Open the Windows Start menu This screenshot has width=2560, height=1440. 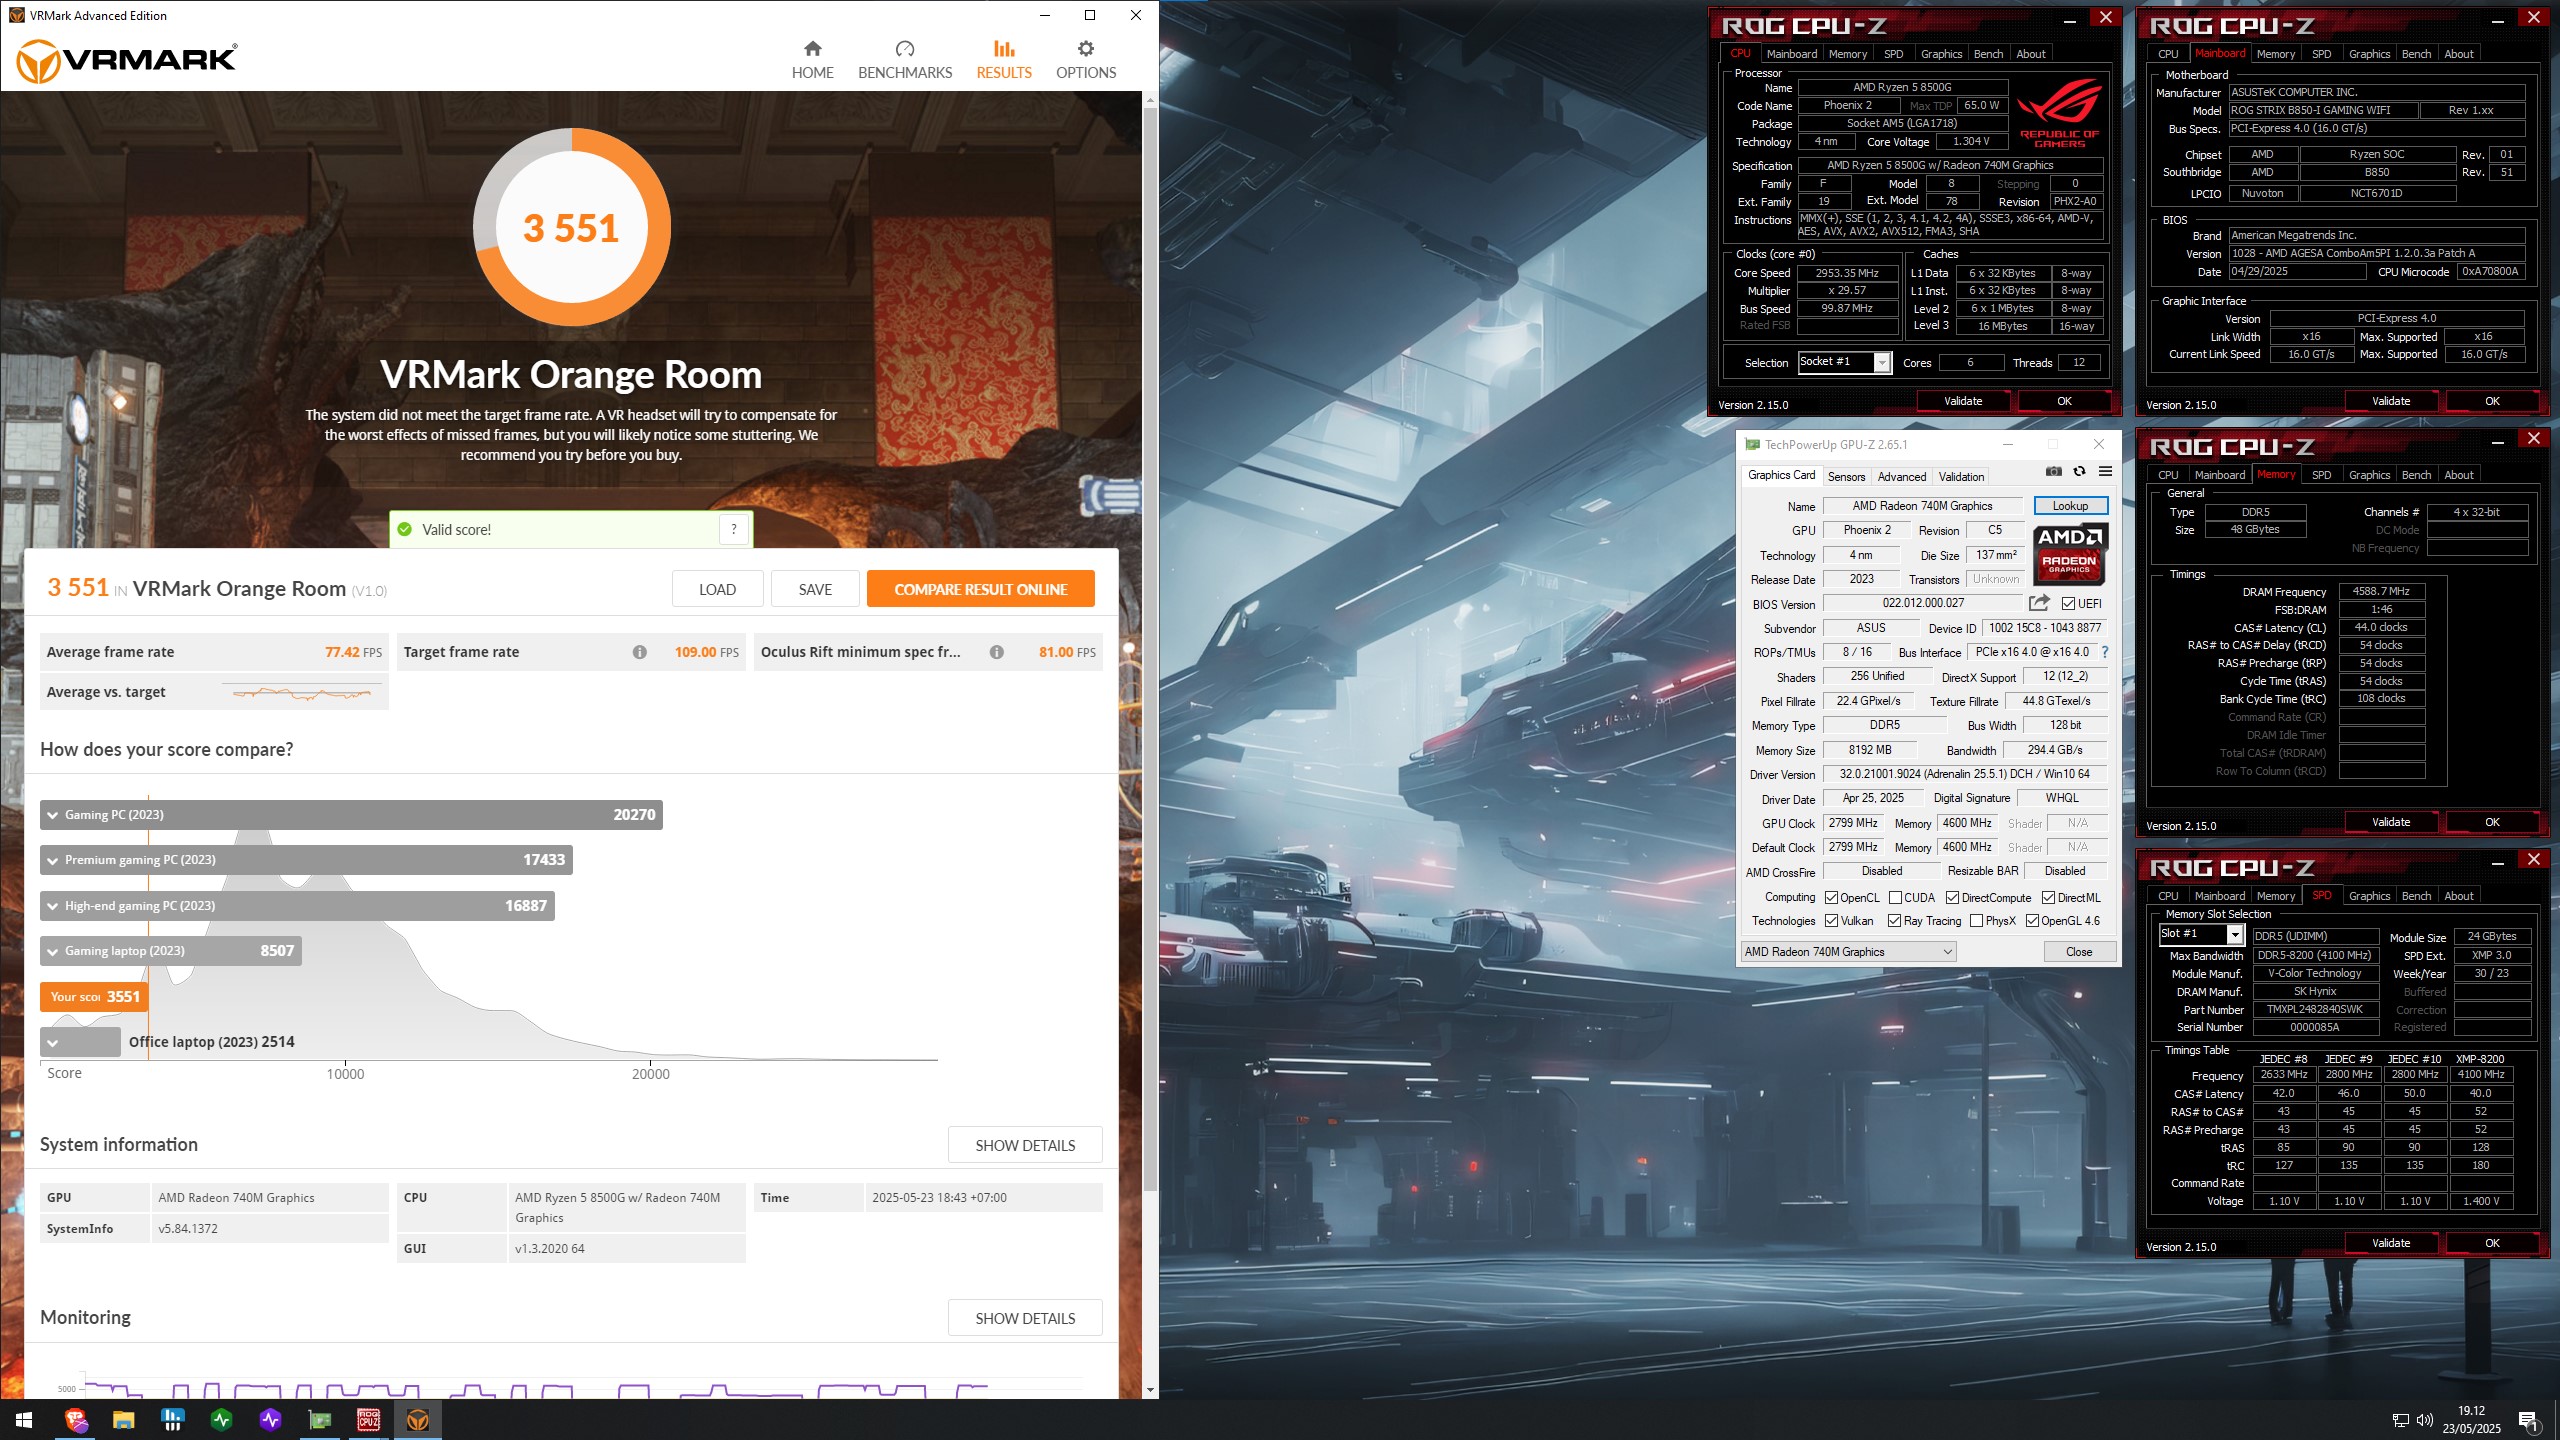pyautogui.click(x=24, y=1420)
